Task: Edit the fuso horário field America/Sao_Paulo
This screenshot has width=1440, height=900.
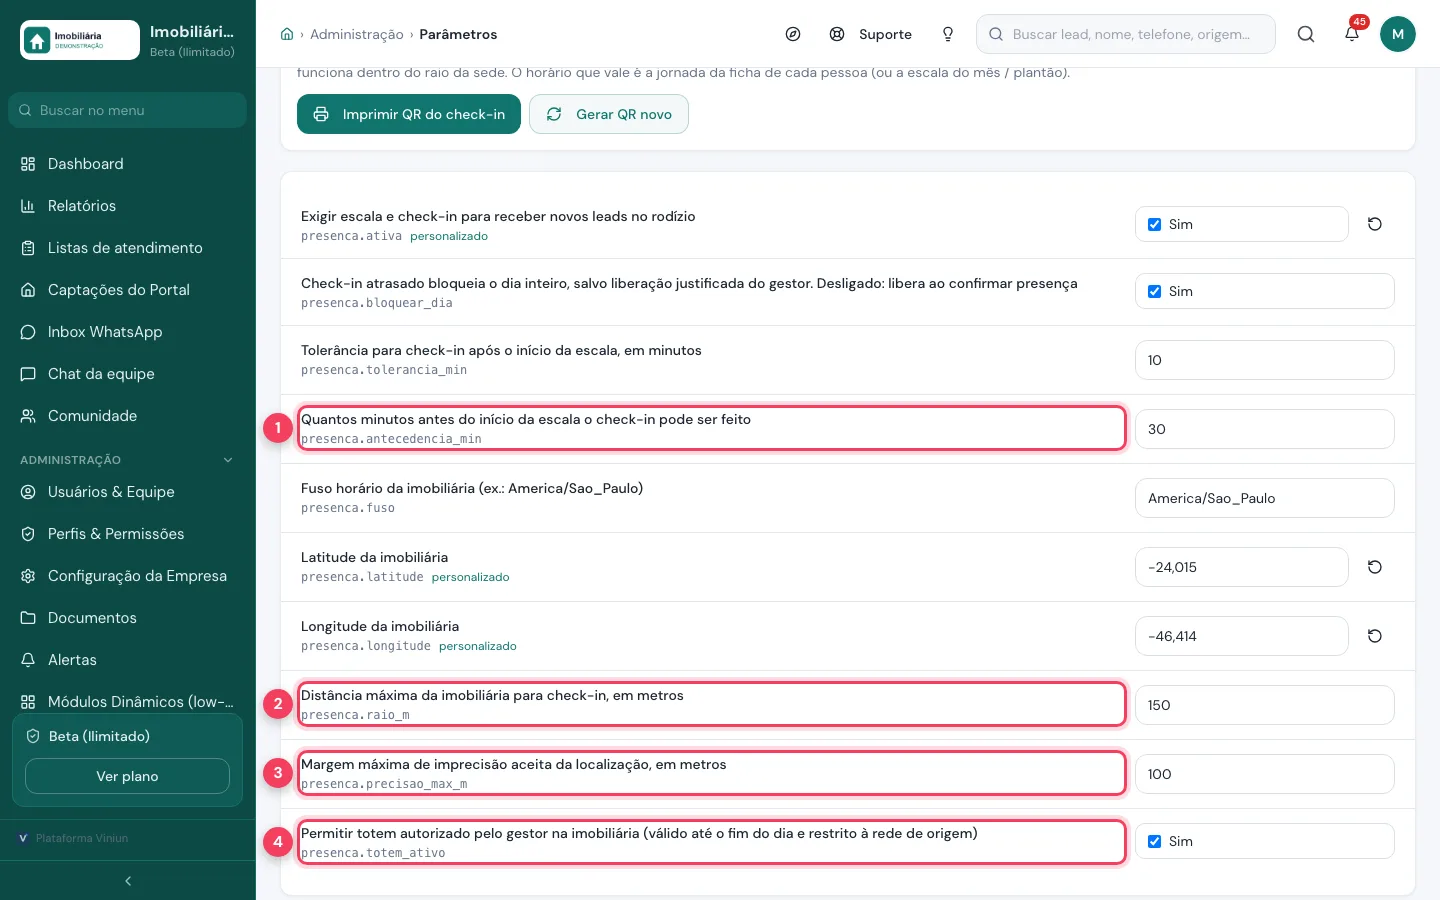Action: pyautogui.click(x=1265, y=498)
